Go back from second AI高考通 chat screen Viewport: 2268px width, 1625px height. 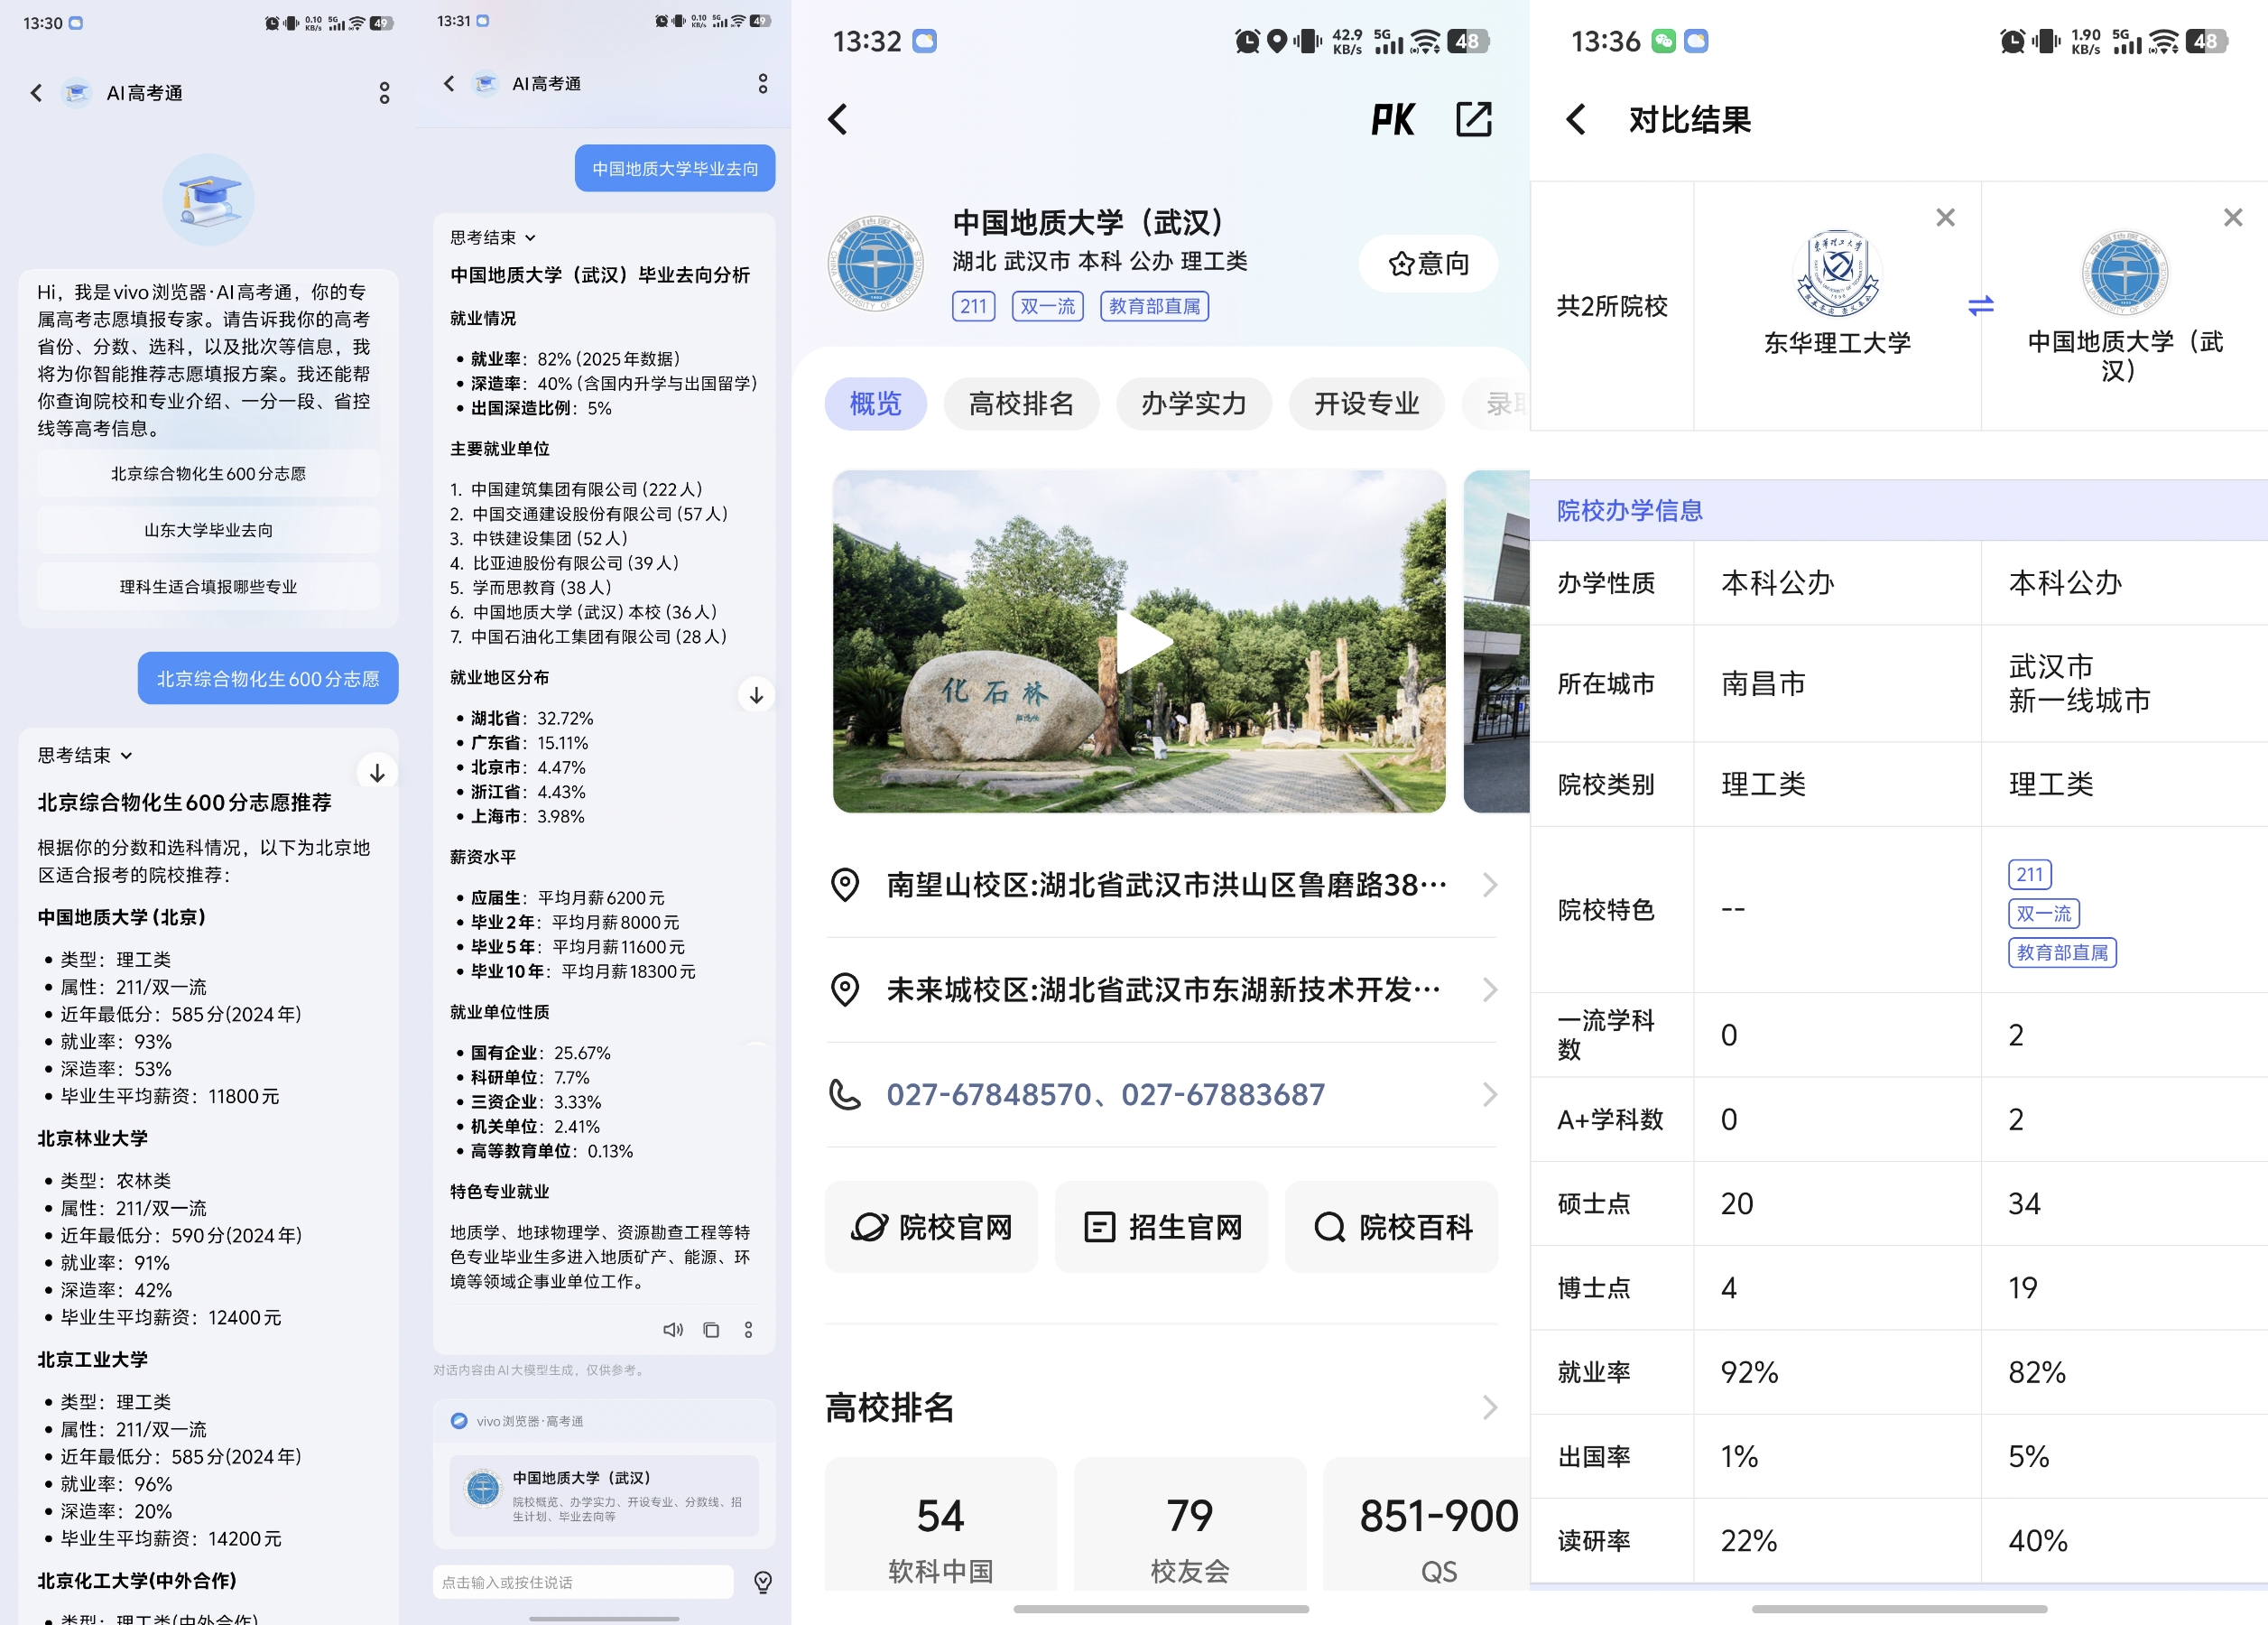point(449,83)
